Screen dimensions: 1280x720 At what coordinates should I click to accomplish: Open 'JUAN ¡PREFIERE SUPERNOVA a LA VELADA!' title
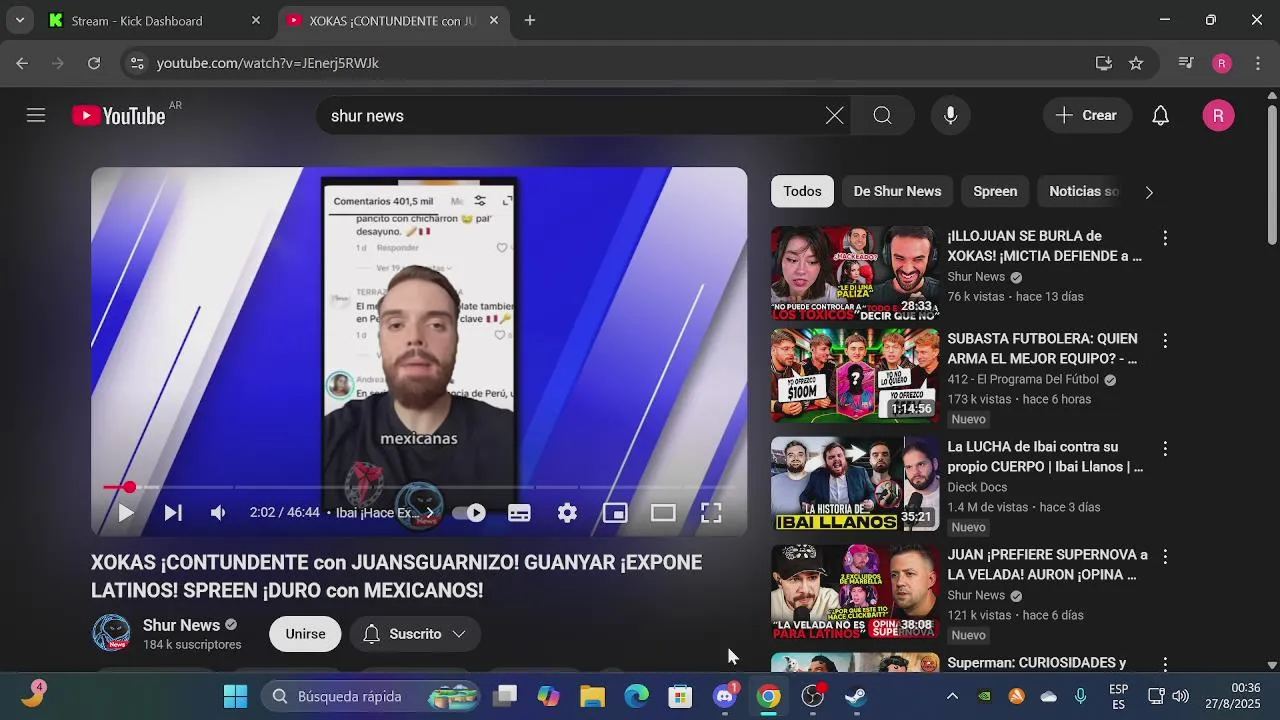(x=1047, y=565)
